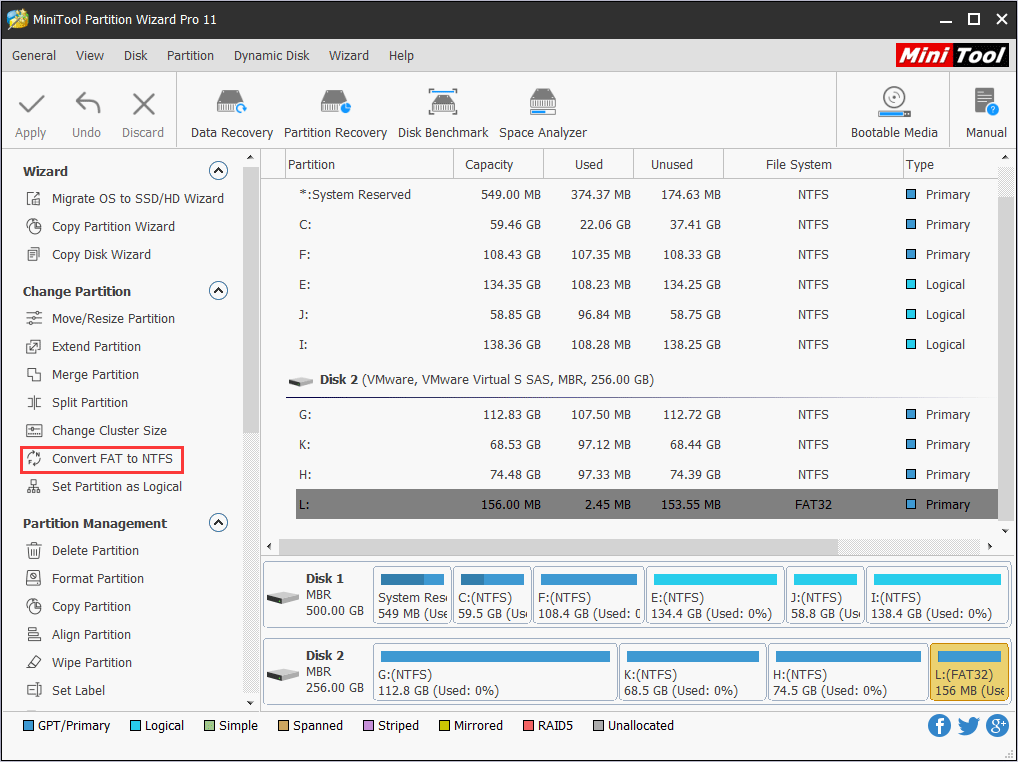Click K:(NTFS) block in Disk 2 map

[x=692, y=672]
